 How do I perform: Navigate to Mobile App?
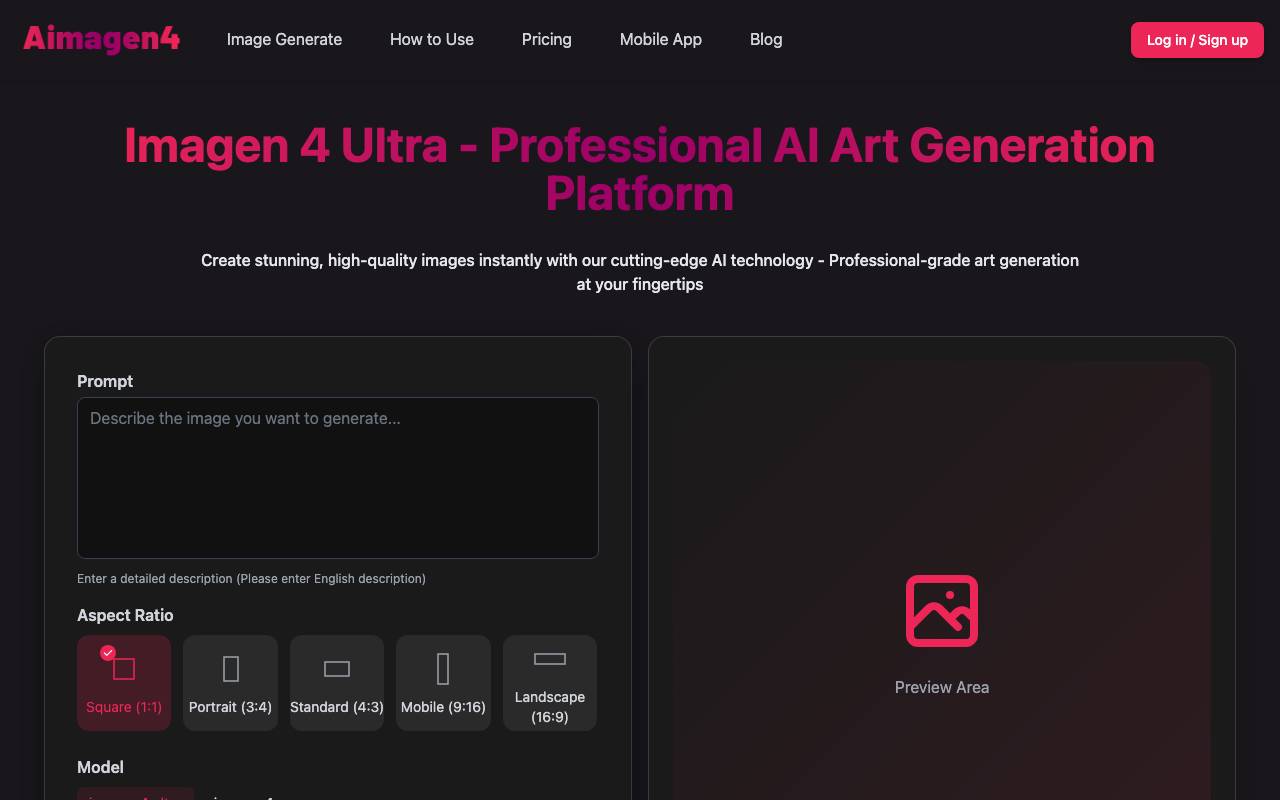(x=661, y=39)
